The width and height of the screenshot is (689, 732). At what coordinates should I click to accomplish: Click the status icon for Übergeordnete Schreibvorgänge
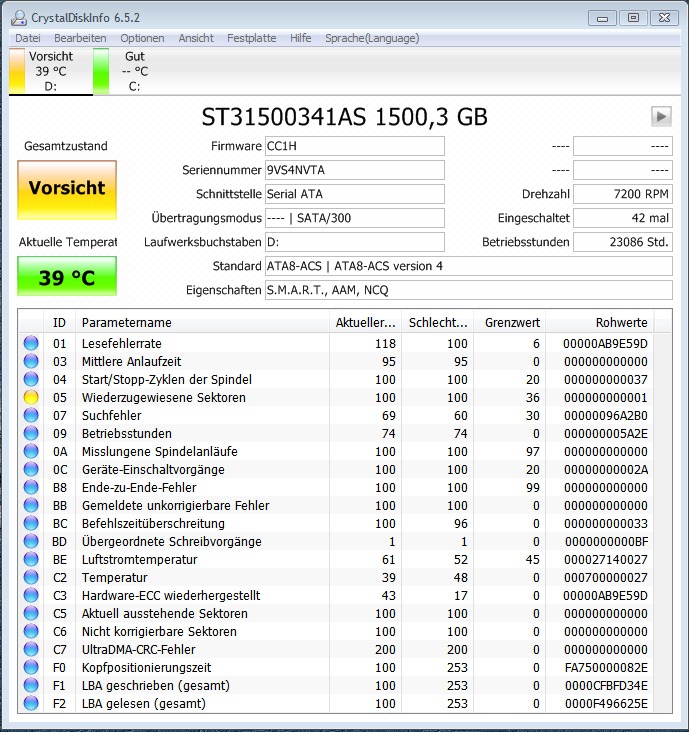point(31,541)
